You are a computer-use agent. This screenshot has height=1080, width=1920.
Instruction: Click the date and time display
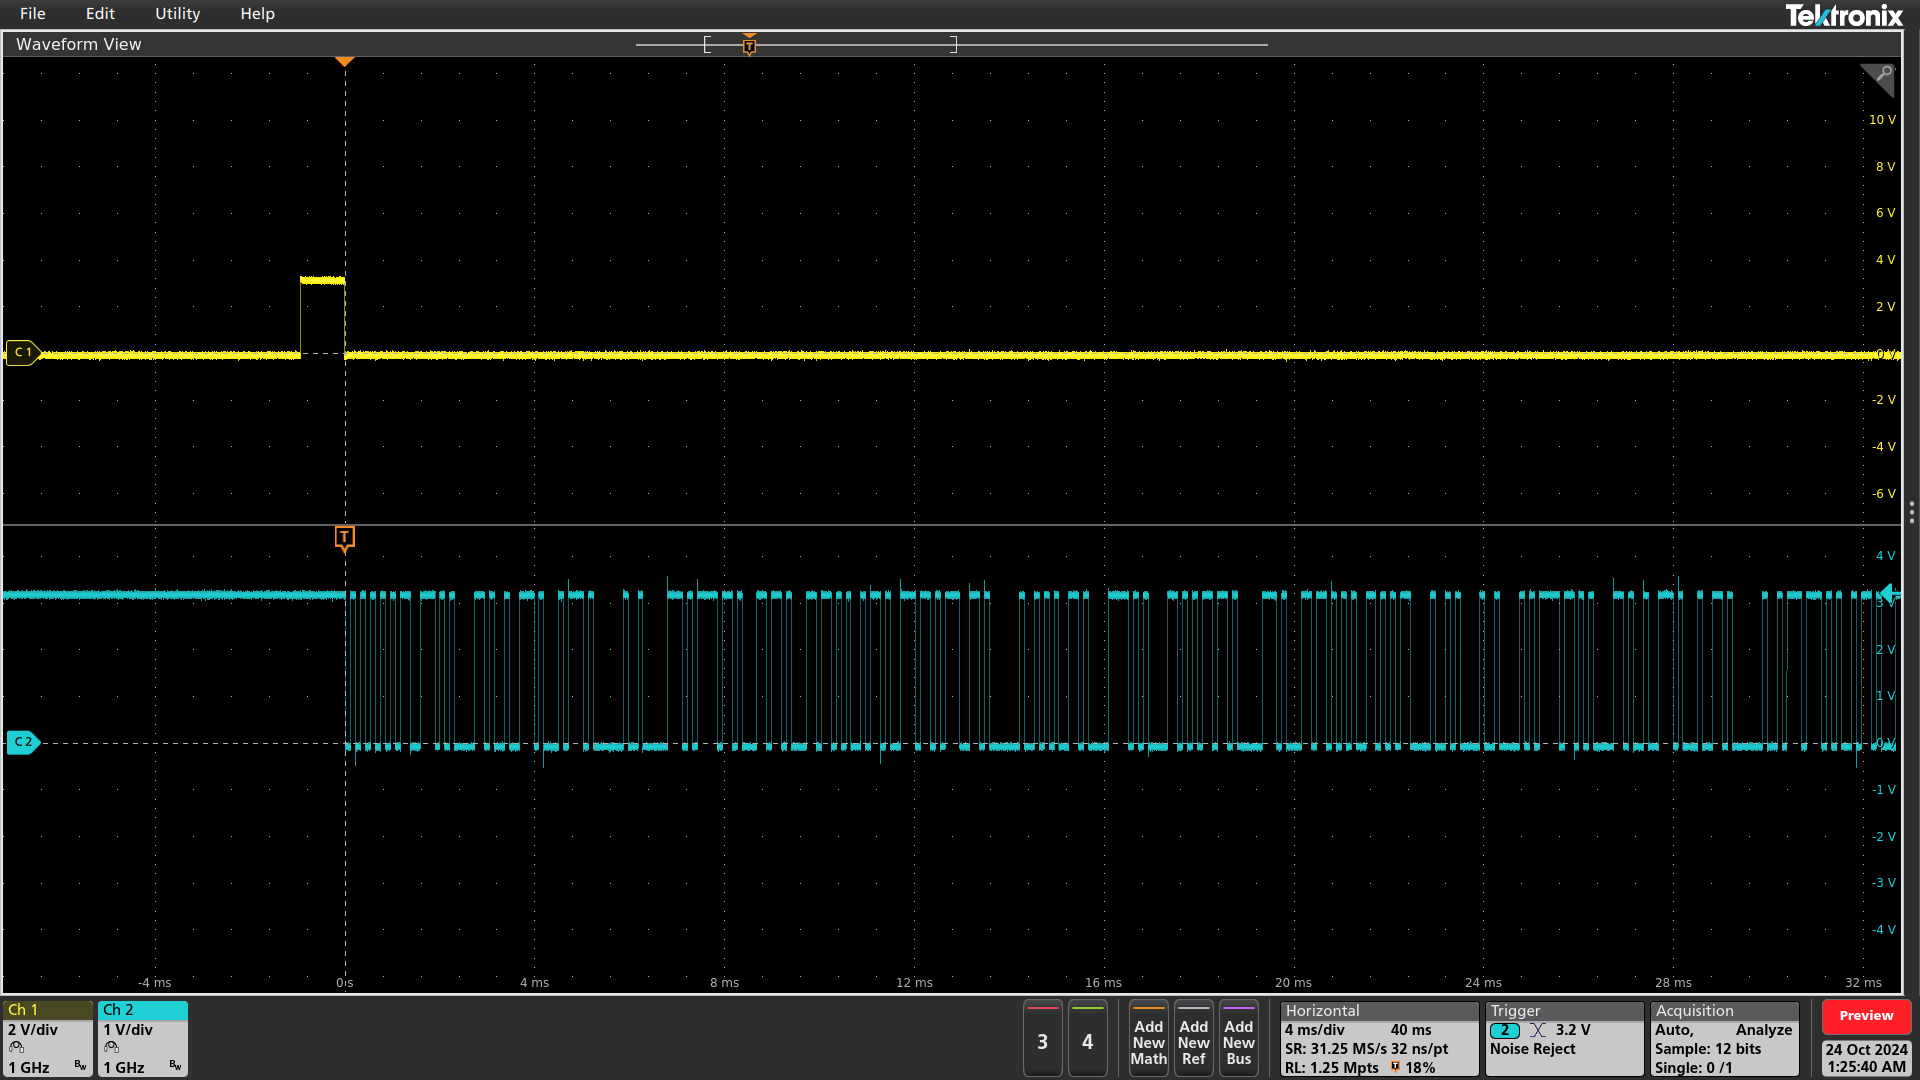1866,1057
